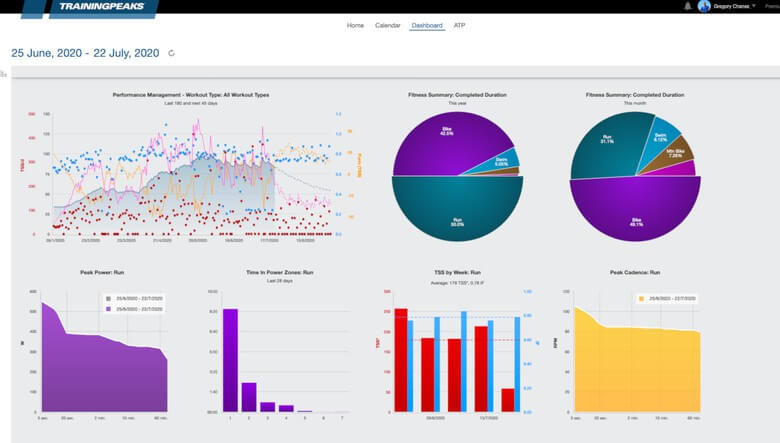Switch to the Calendar tab

click(x=388, y=25)
